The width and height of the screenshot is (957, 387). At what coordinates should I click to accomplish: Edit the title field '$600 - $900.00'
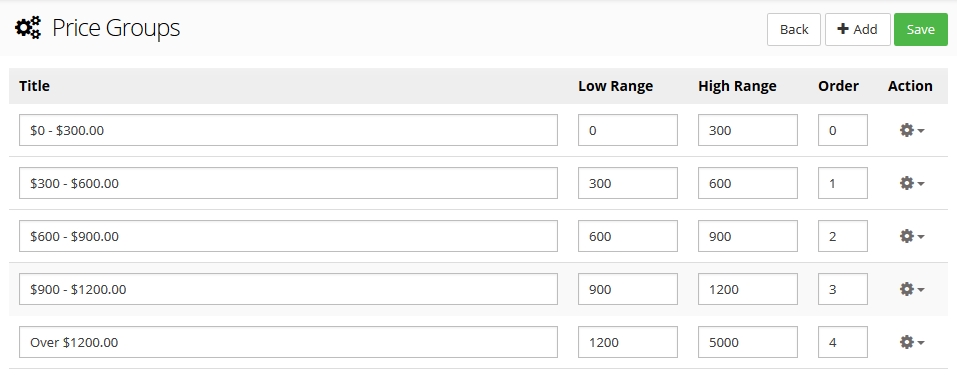288,236
